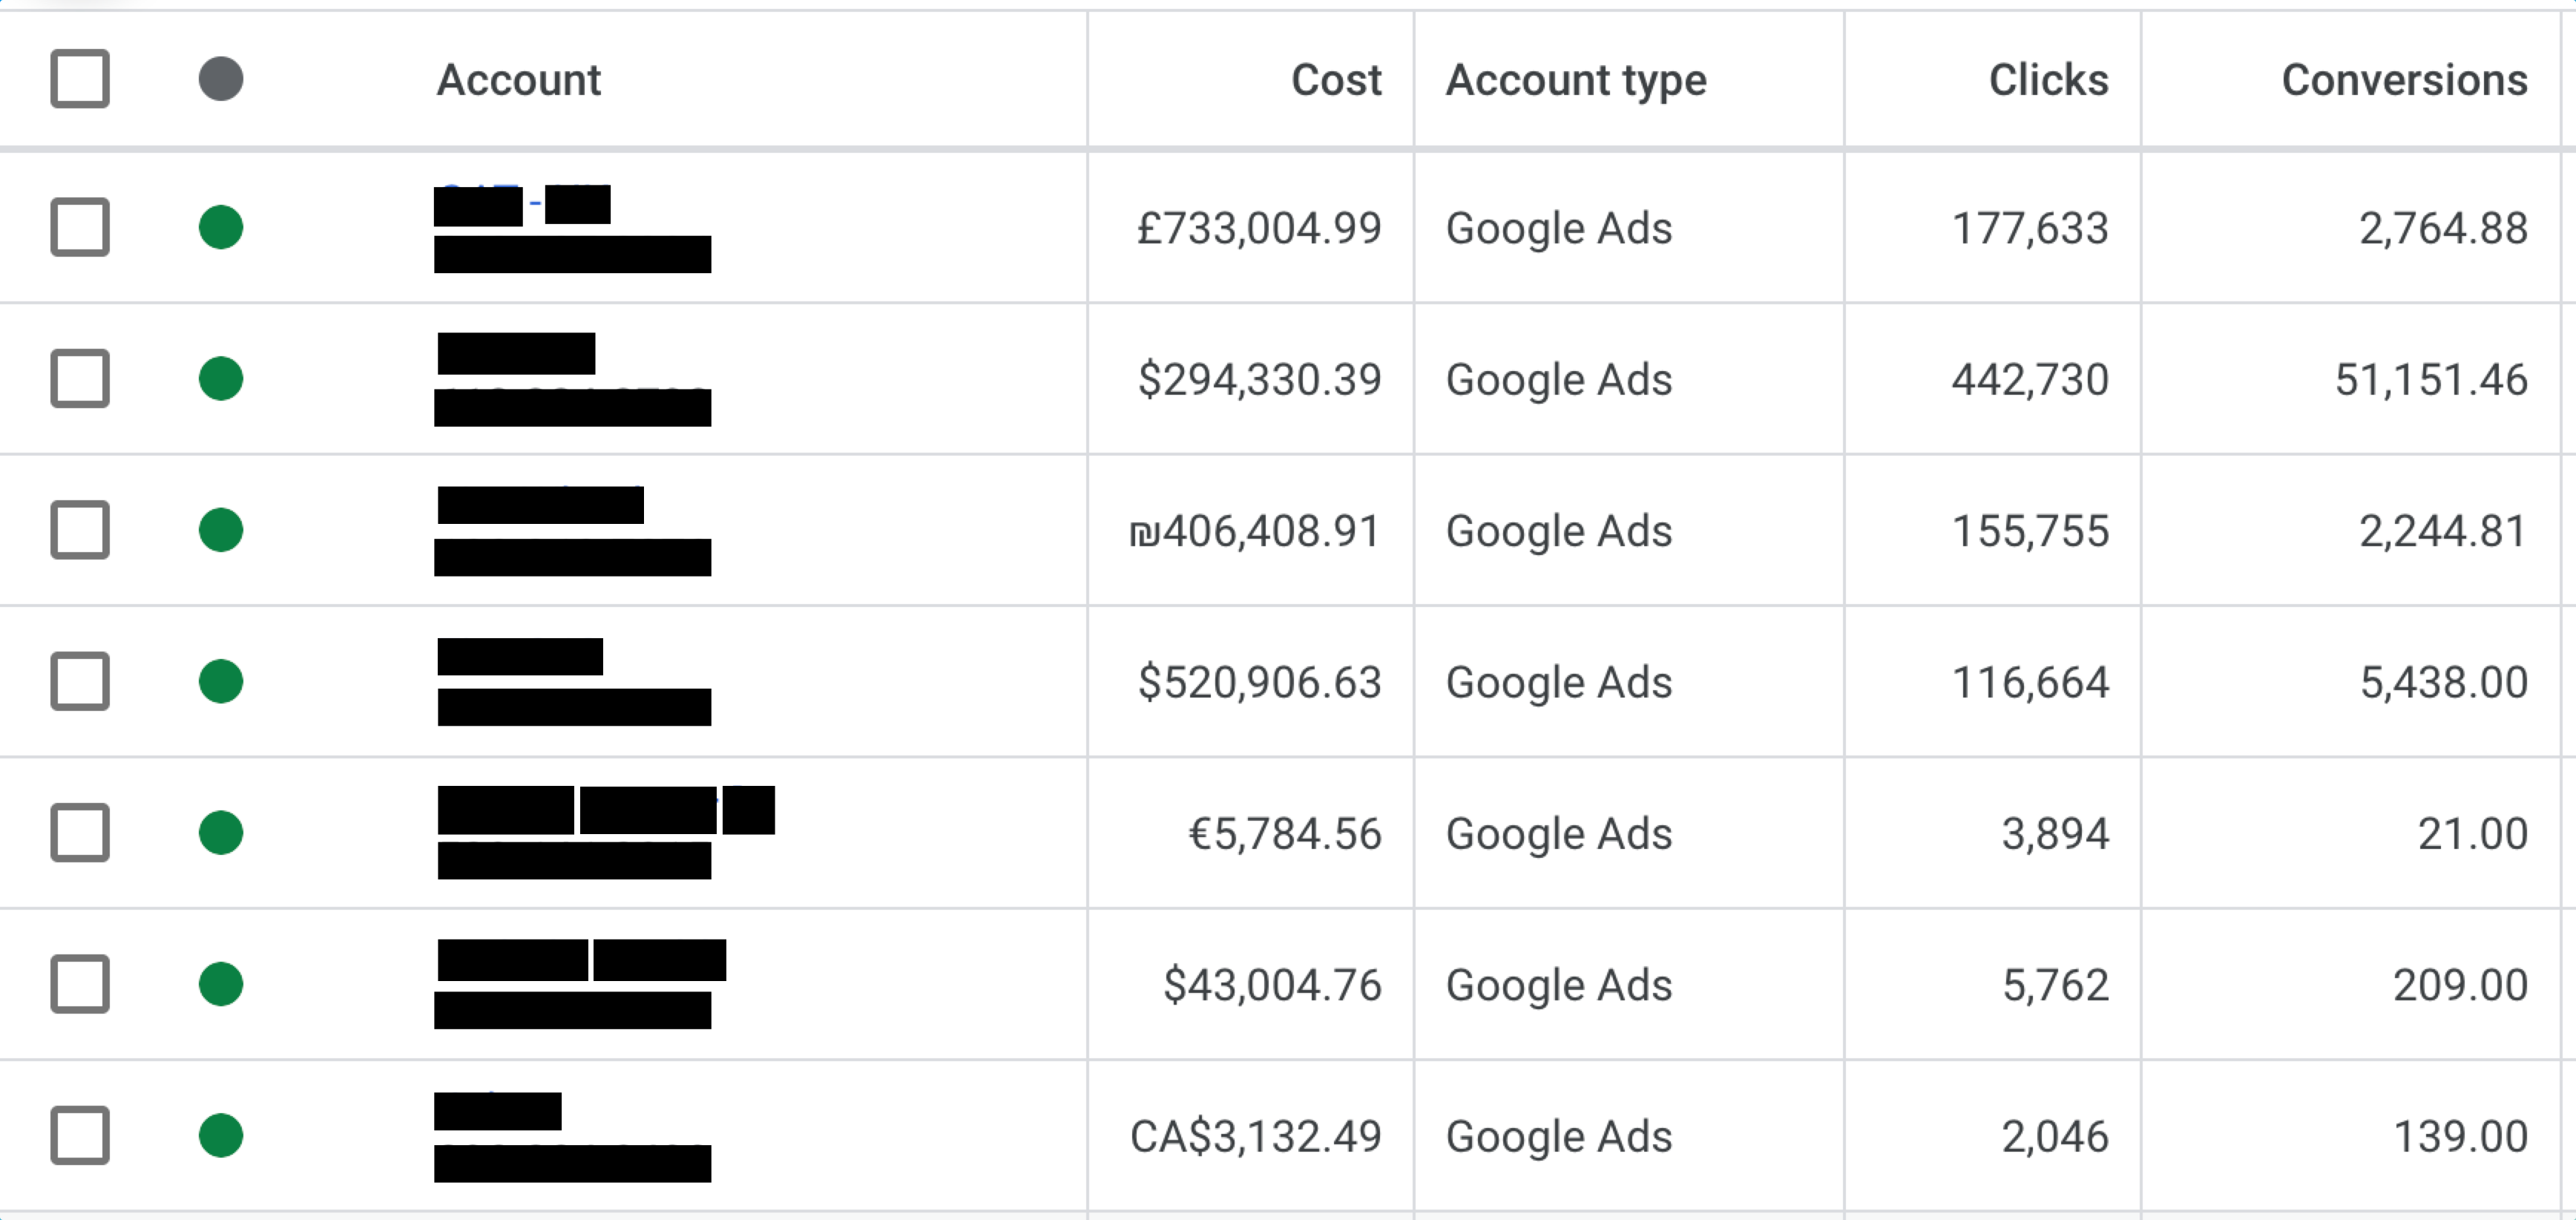
Task: Click green status dot for €5,784.56 account
Action: [x=221, y=833]
